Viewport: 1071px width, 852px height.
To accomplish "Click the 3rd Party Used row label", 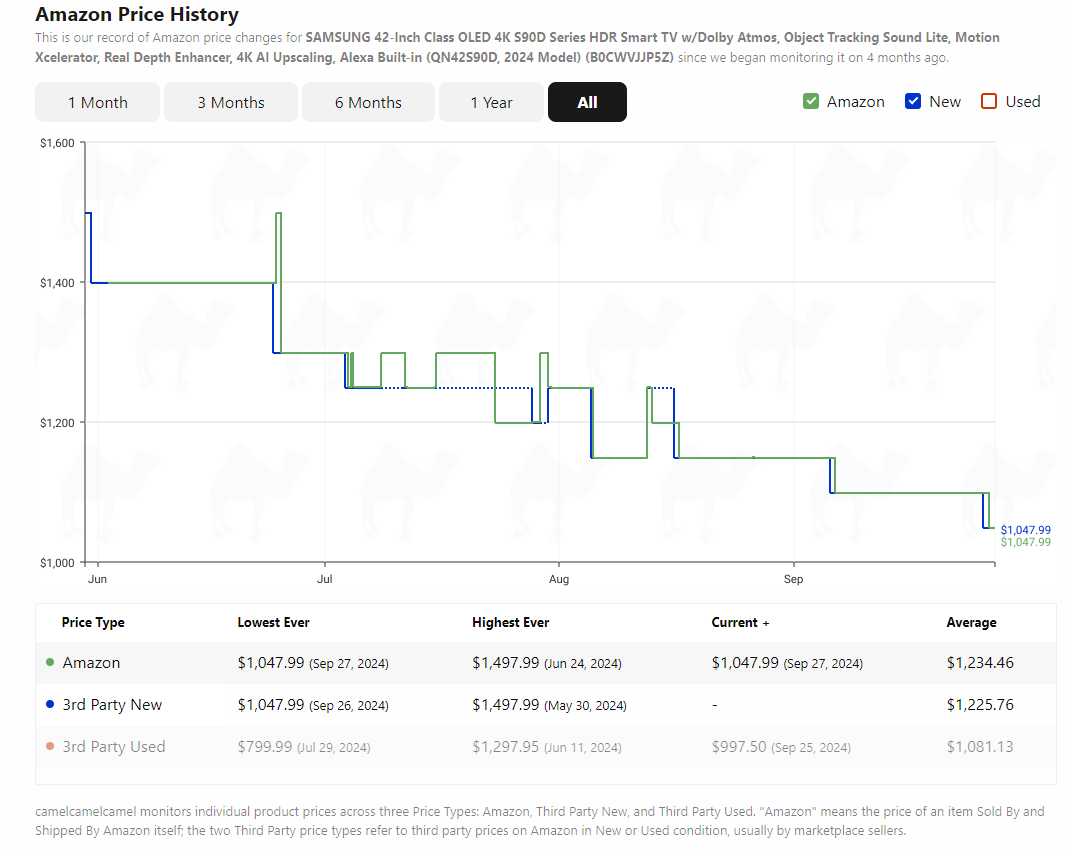I will [113, 747].
